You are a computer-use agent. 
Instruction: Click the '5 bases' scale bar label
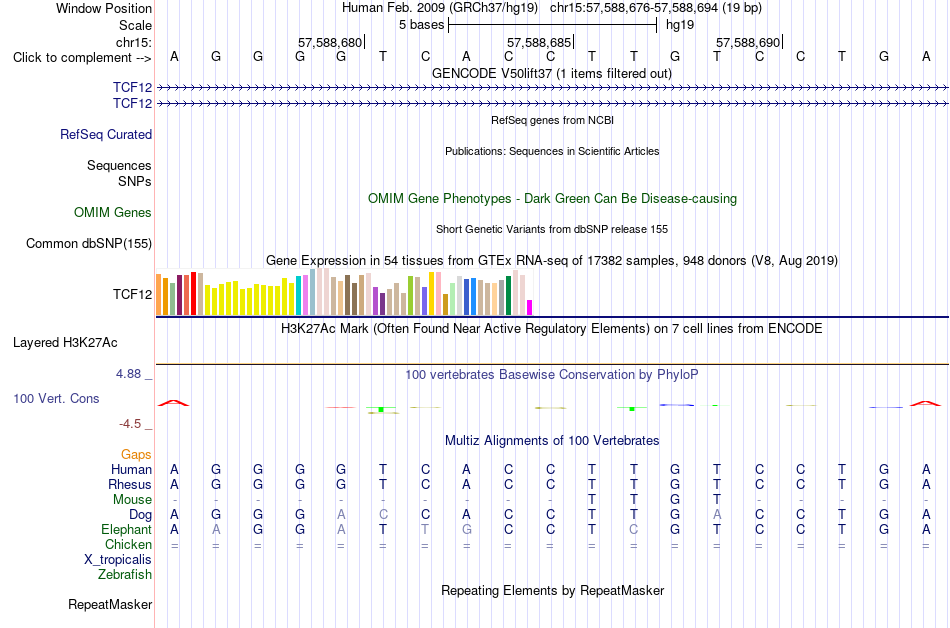[421, 25]
